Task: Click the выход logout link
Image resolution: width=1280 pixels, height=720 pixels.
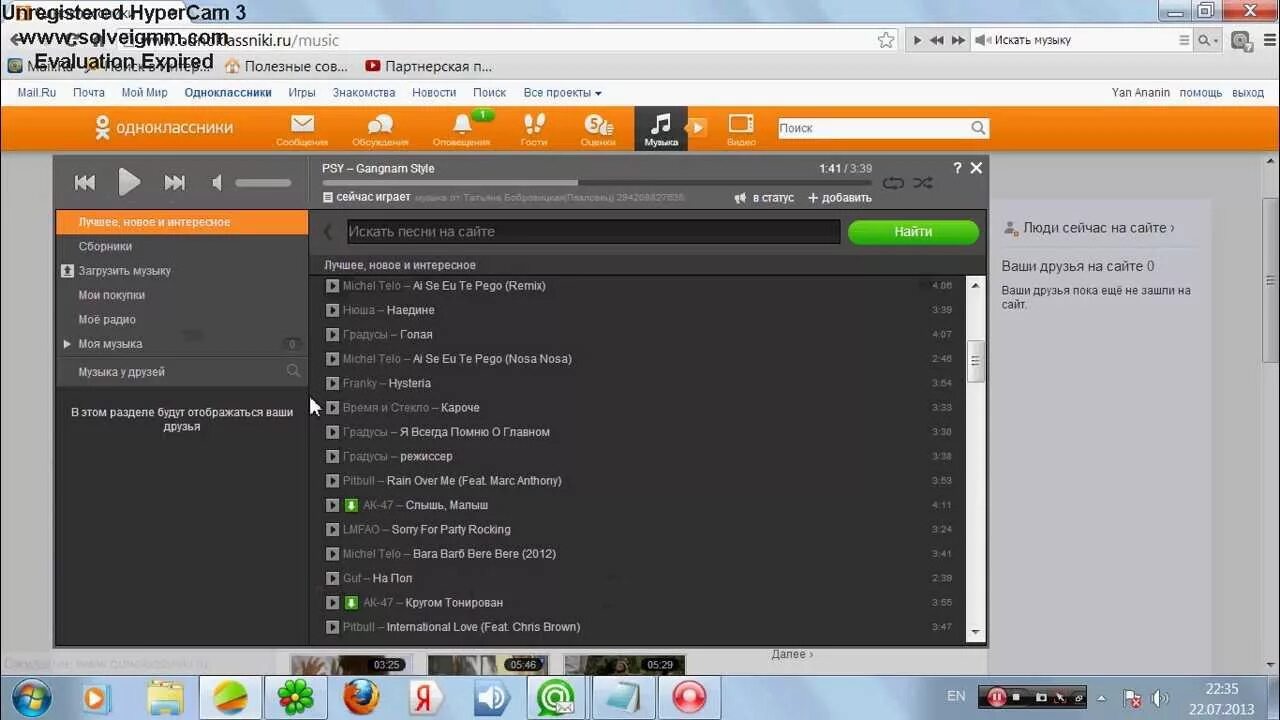Action: 1248,92
